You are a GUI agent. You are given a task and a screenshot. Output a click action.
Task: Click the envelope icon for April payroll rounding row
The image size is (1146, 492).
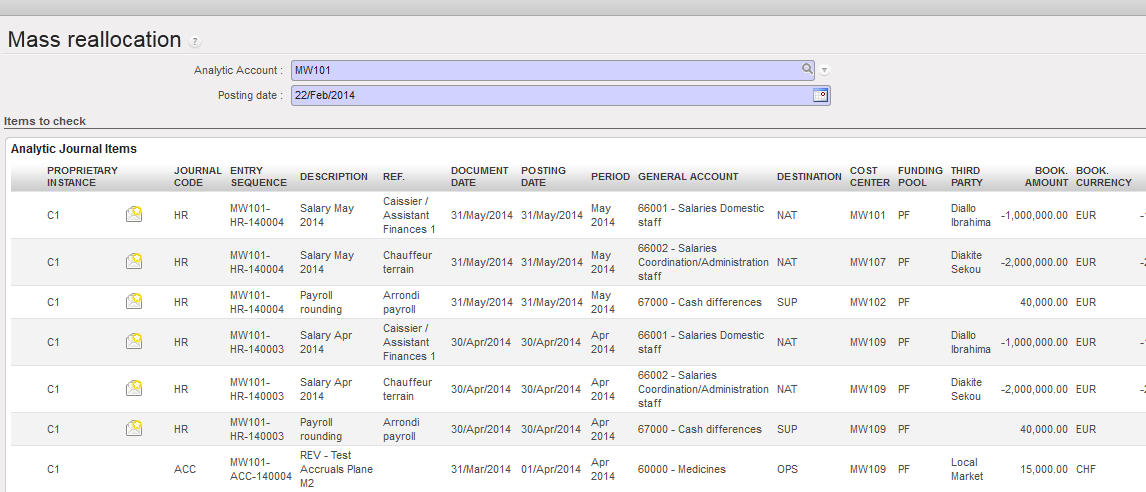(134, 429)
